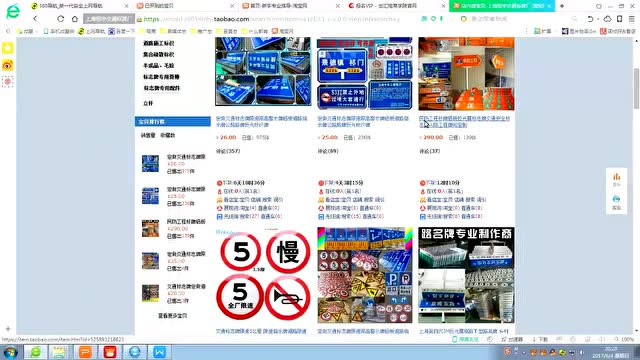Open assorted warning signs collage product image
Image resolution: width=640 pixels, height=360 pixels.
[364, 275]
